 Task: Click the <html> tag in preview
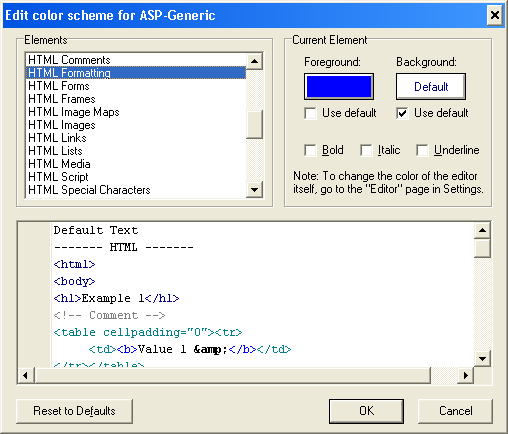click(x=74, y=264)
